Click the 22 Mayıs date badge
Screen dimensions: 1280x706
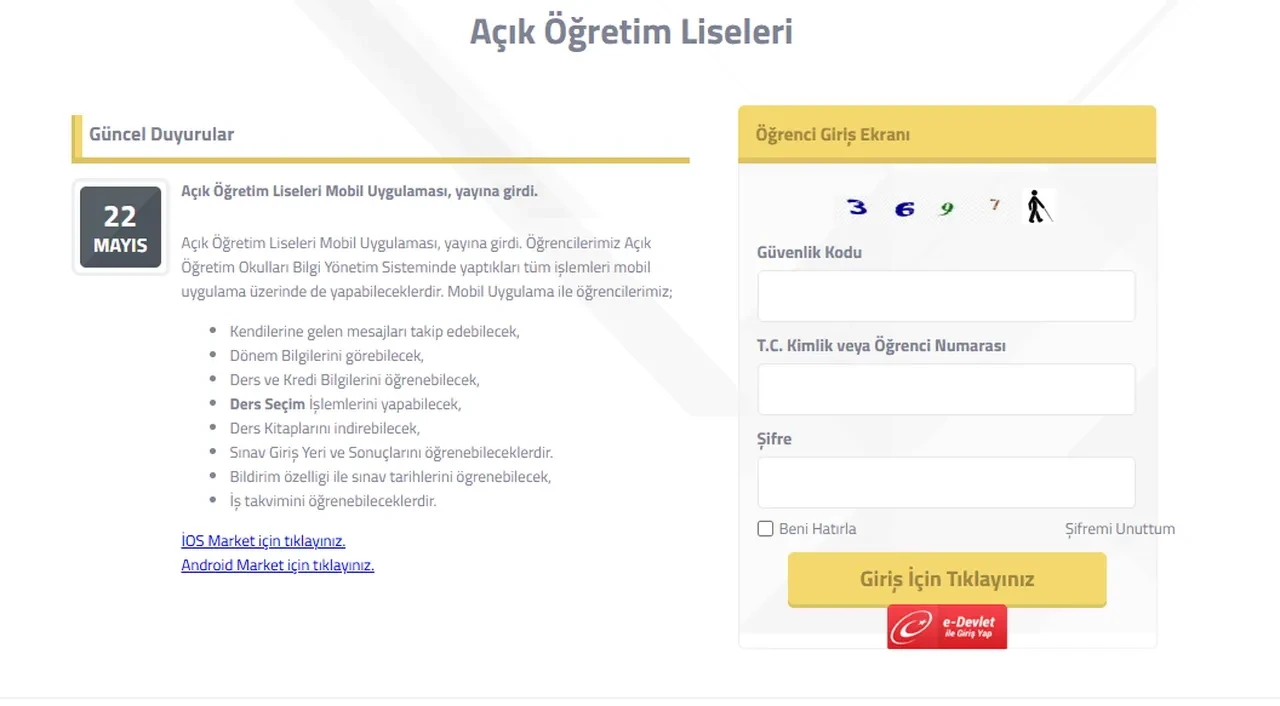click(x=120, y=227)
